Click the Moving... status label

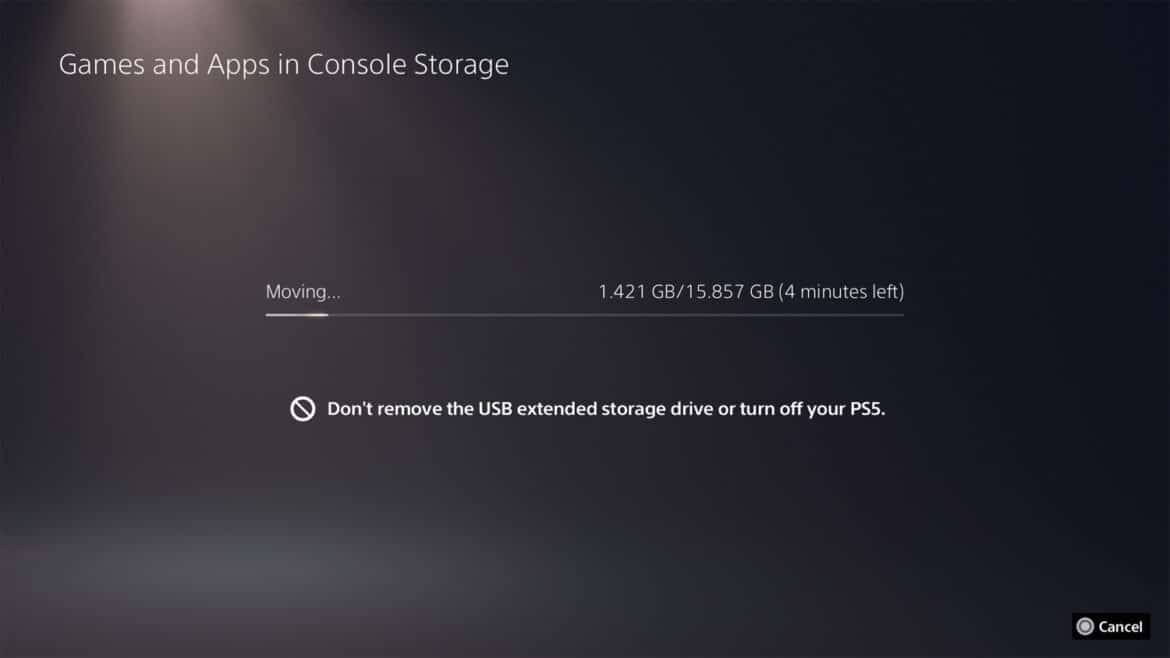point(303,292)
